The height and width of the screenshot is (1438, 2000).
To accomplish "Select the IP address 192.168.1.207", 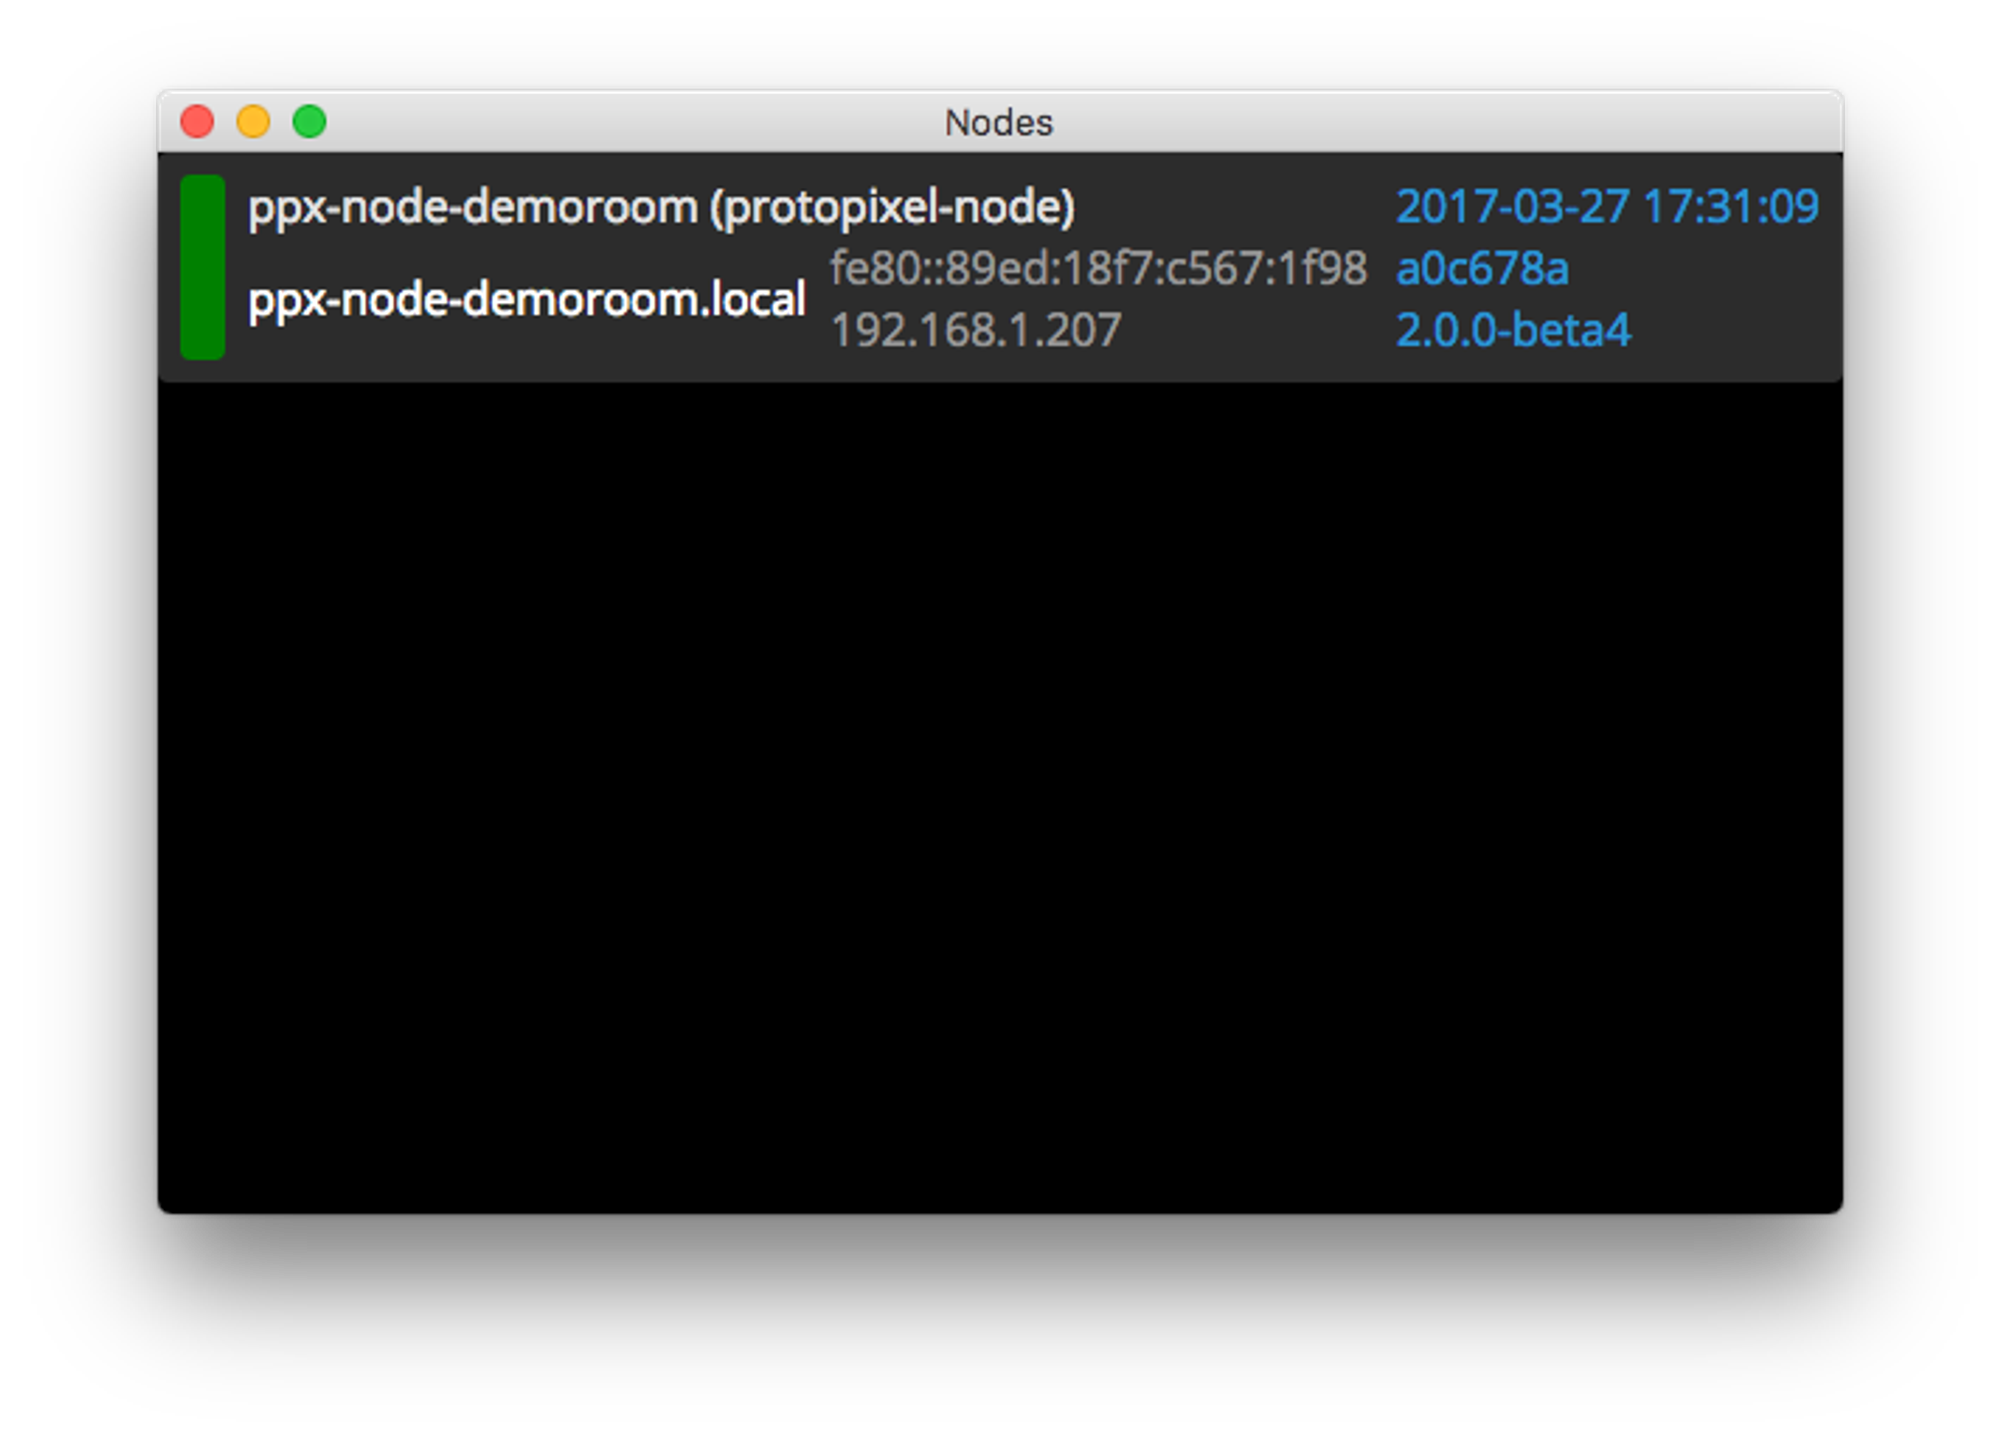I will coord(975,329).
